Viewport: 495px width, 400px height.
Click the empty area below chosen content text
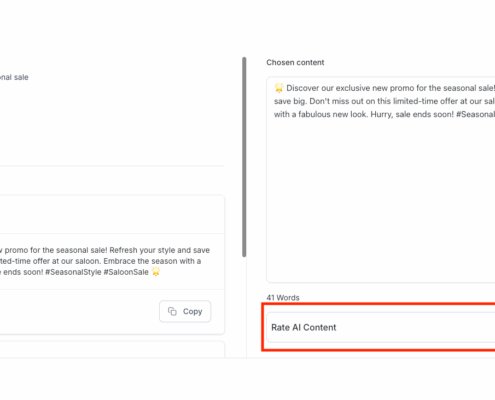point(381,200)
